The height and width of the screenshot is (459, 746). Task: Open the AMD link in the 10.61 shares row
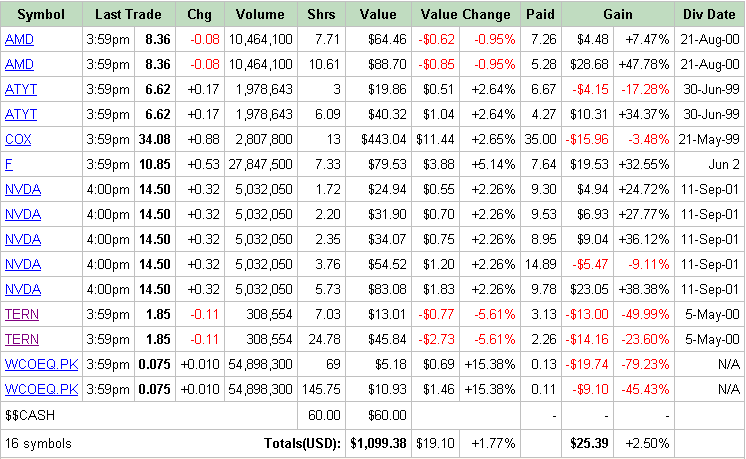point(19,64)
